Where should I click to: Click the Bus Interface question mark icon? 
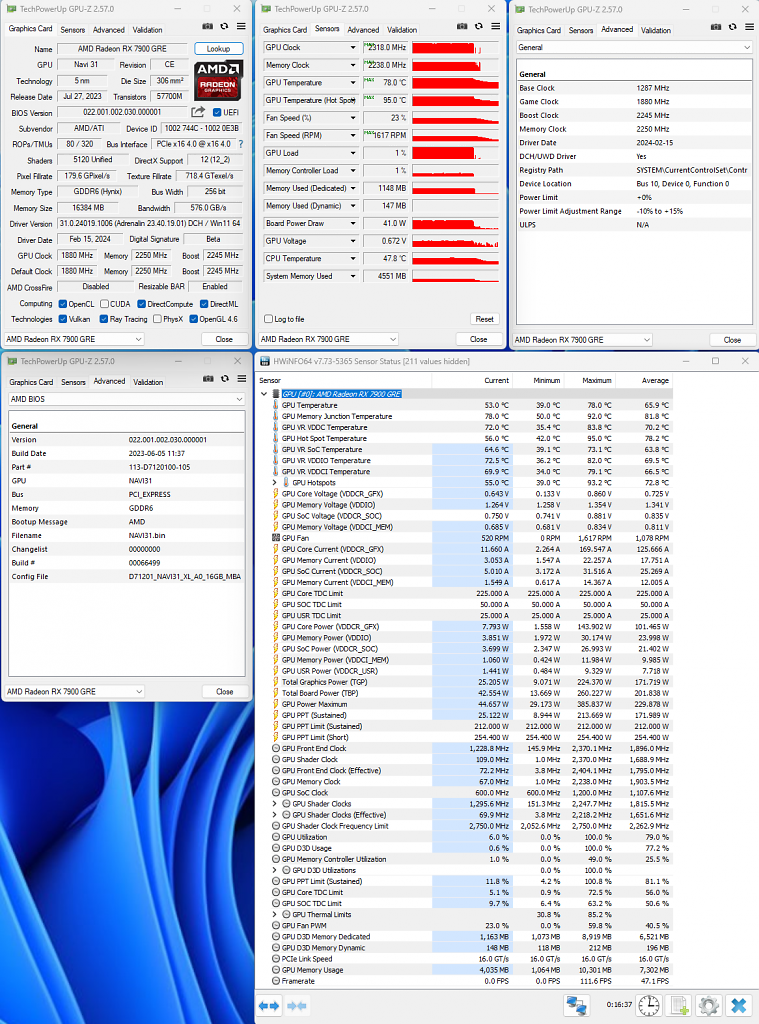tap(240, 144)
